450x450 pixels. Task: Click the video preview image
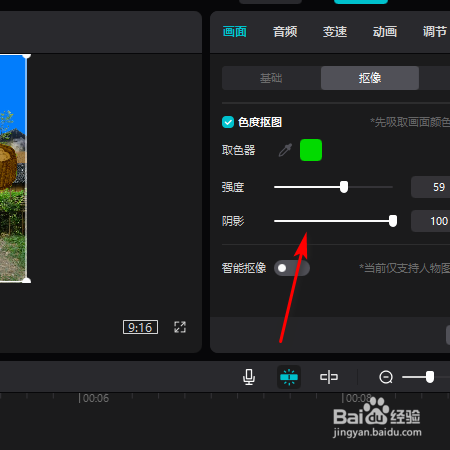click(x=13, y=168)
